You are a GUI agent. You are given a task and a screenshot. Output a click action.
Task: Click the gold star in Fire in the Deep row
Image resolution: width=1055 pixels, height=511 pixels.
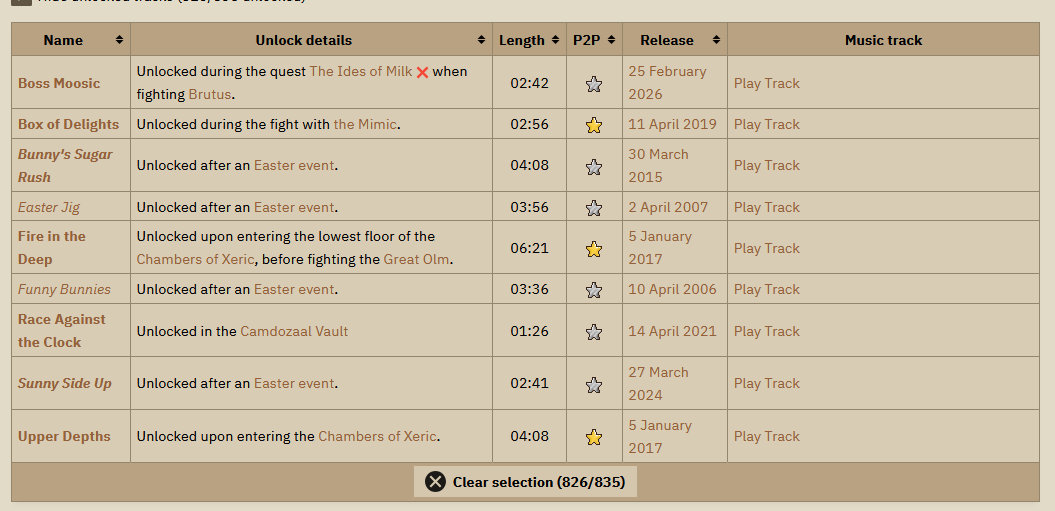click(593, 249)
